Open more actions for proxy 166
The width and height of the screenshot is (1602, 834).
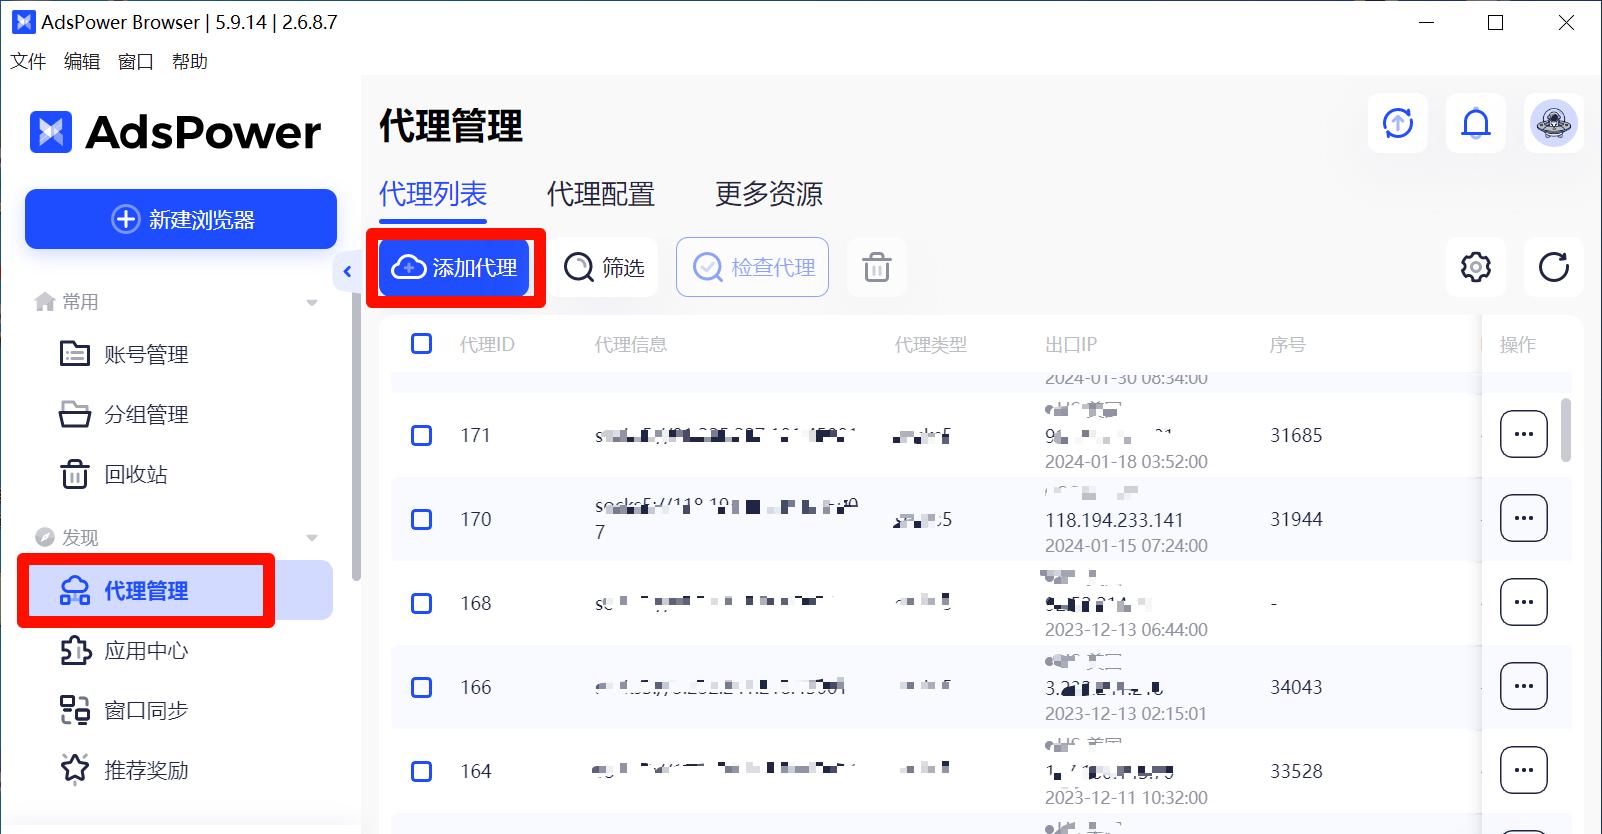(1523, 686)
